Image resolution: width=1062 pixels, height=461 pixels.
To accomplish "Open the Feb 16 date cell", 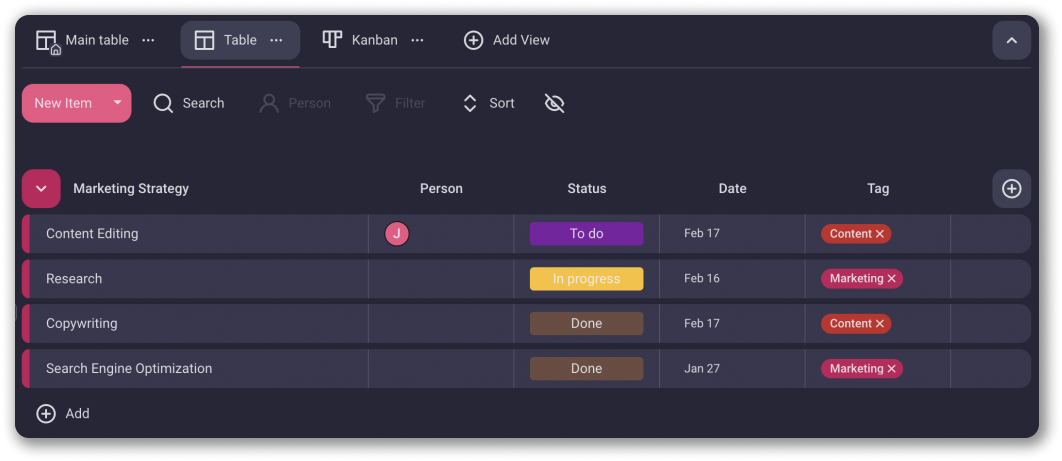I will 702,279.
